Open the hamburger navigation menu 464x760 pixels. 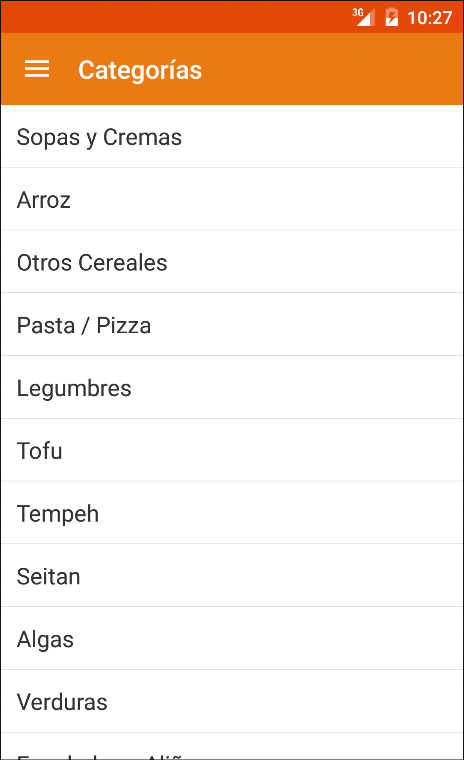point(37,69)
